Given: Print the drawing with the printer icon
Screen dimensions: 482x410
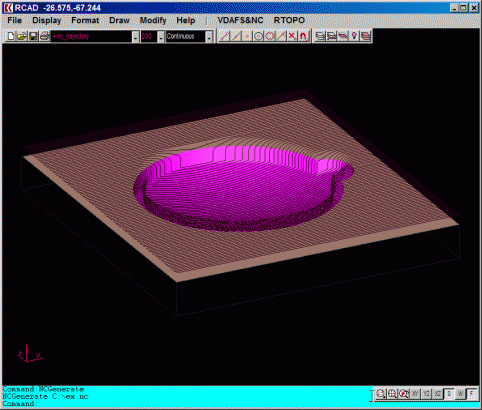Looking at the screenshot, I should point(44,36).
